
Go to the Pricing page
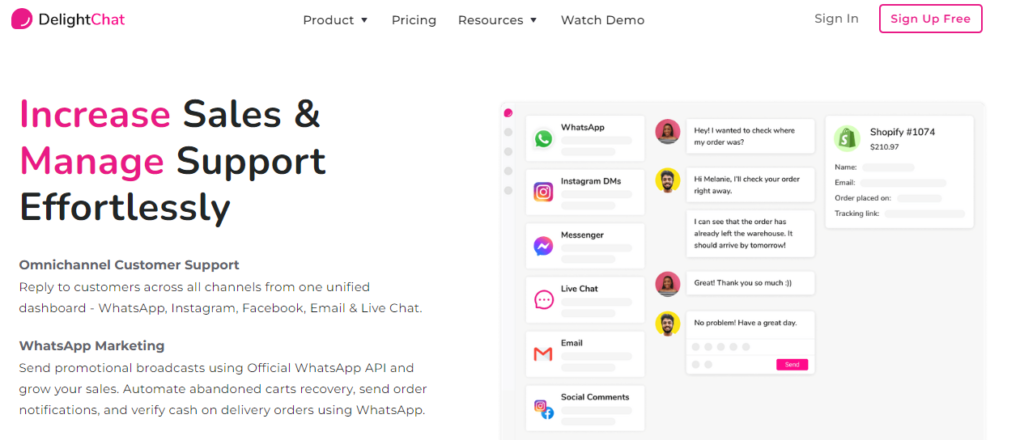(x=414, y=20)
